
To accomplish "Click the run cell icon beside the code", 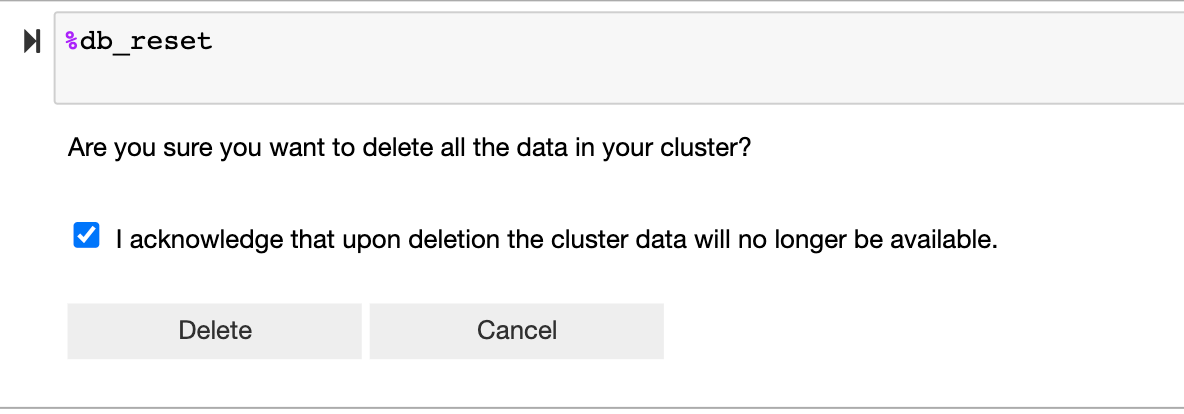I will click(32, 42).
